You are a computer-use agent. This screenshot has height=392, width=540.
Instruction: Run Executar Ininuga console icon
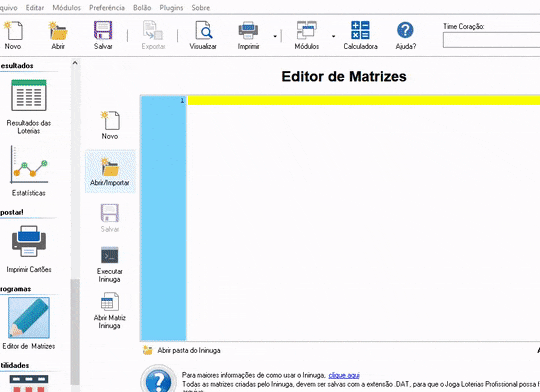coord(110,255)
